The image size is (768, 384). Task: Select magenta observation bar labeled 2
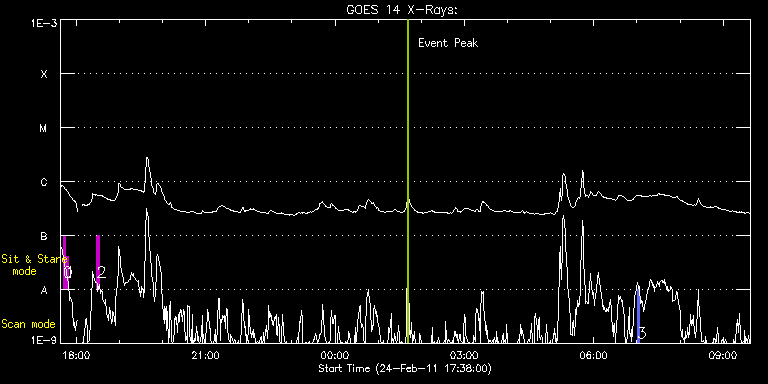coord(98,262)
